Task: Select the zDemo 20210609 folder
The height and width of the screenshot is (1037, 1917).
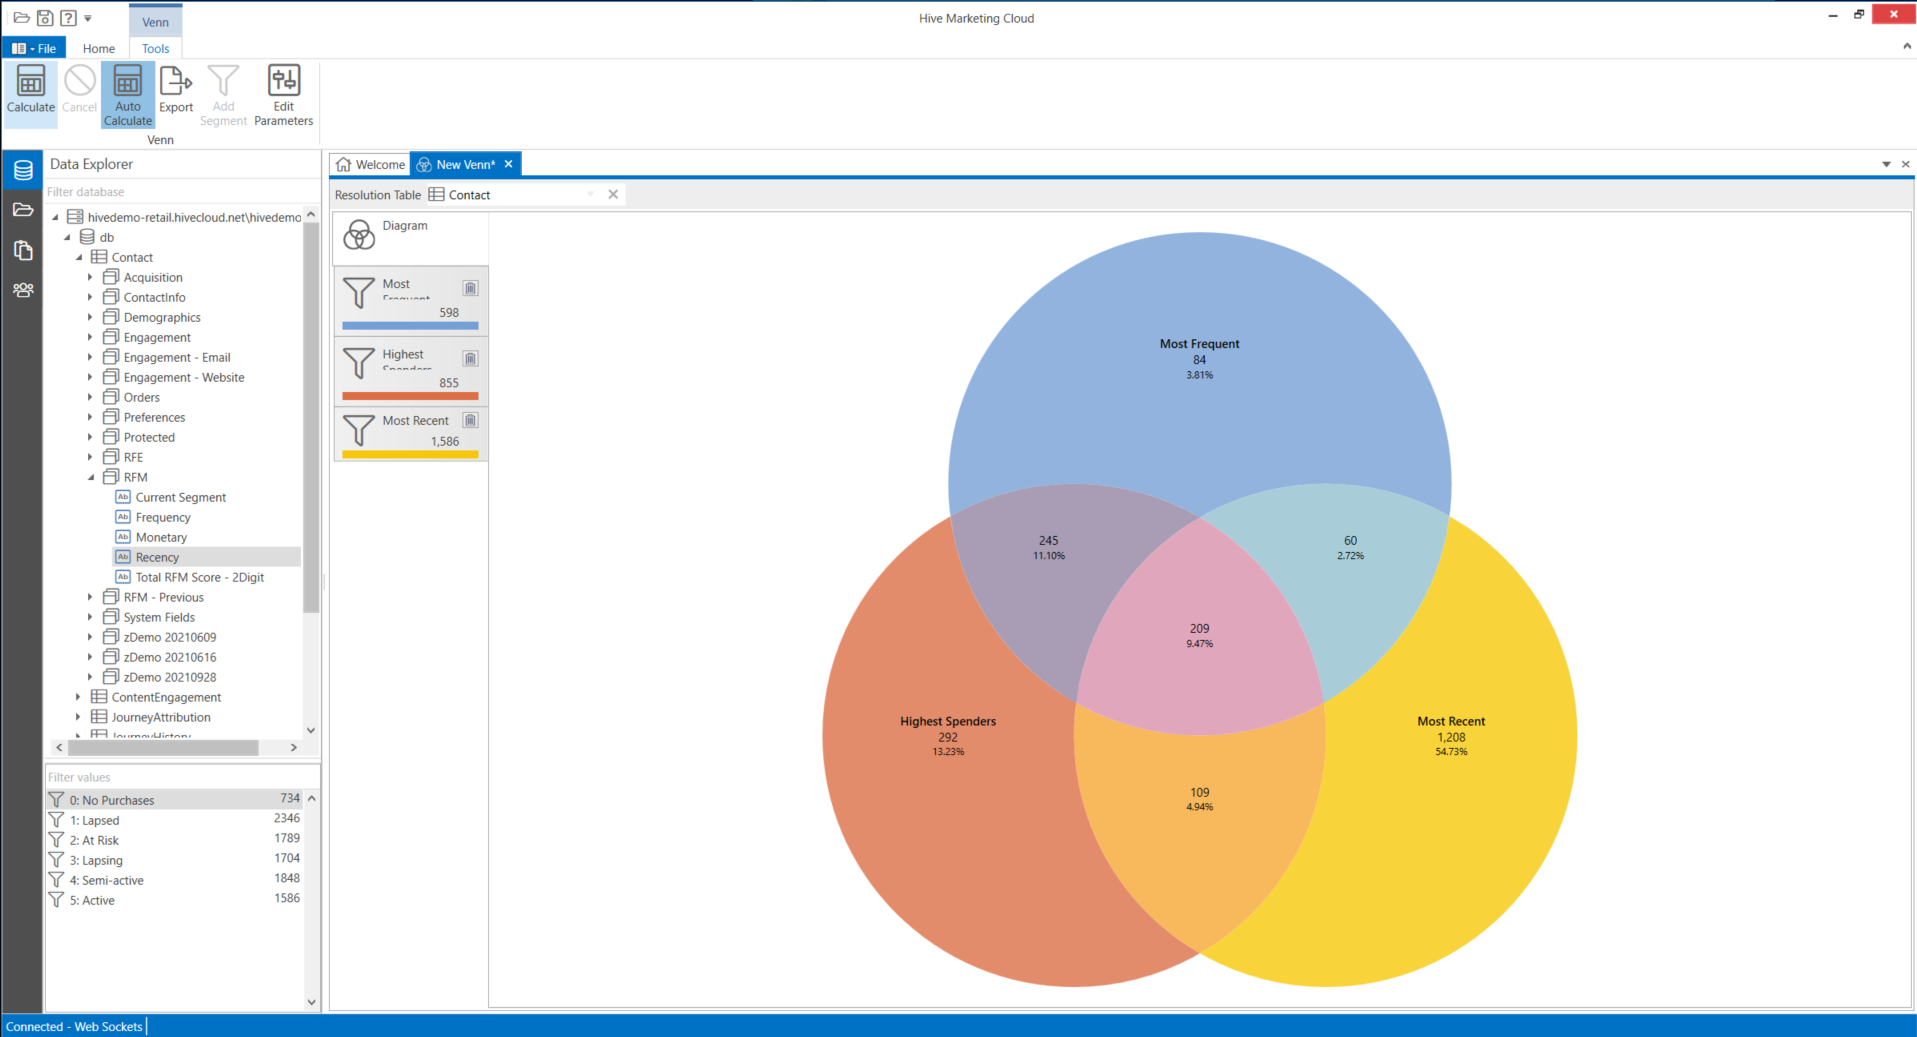Action: (170, 637)
